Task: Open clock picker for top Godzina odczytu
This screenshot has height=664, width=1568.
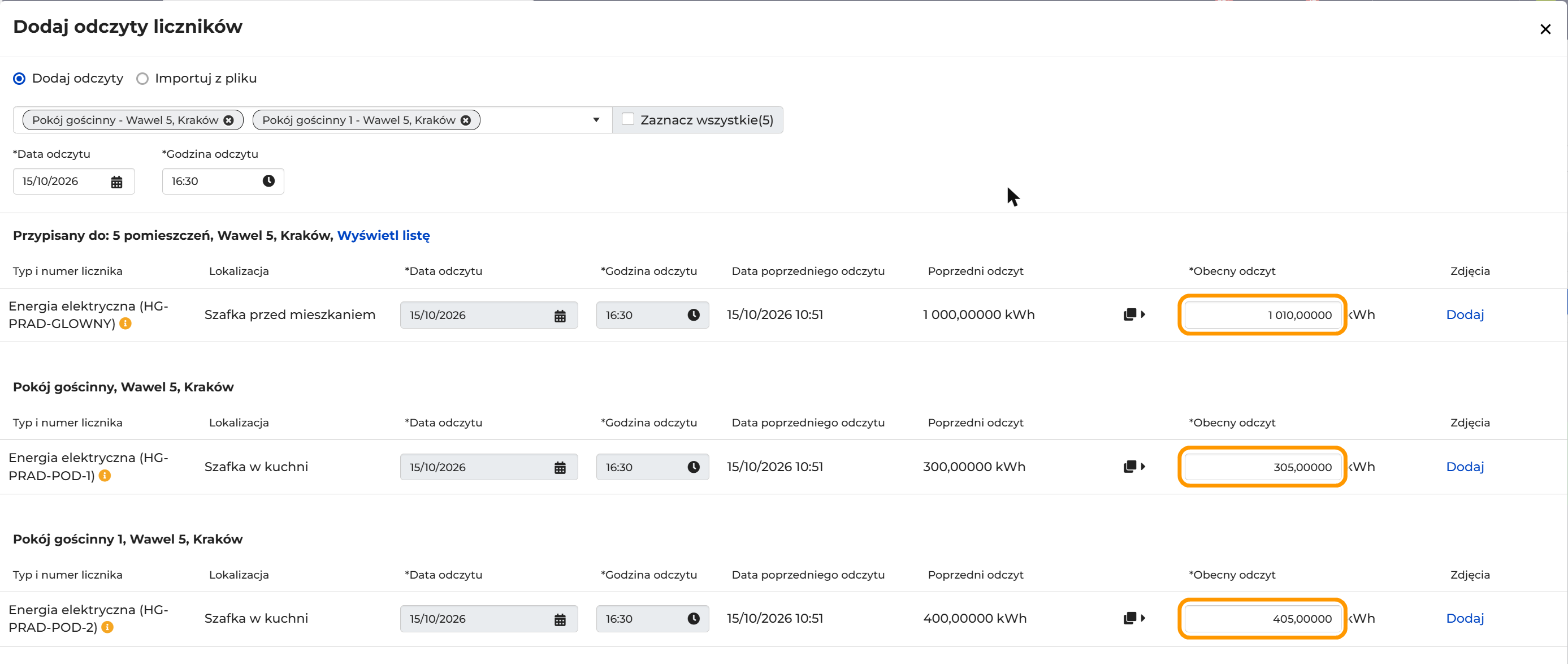Action: (269, 181)
